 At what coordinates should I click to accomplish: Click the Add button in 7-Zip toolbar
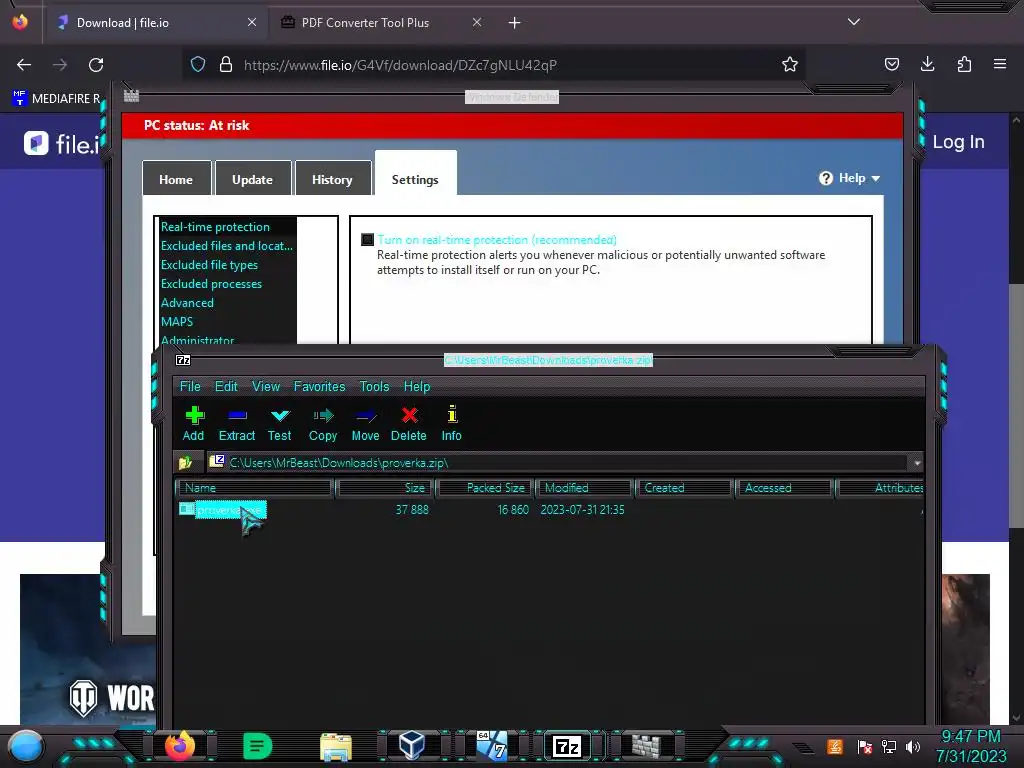194,424
